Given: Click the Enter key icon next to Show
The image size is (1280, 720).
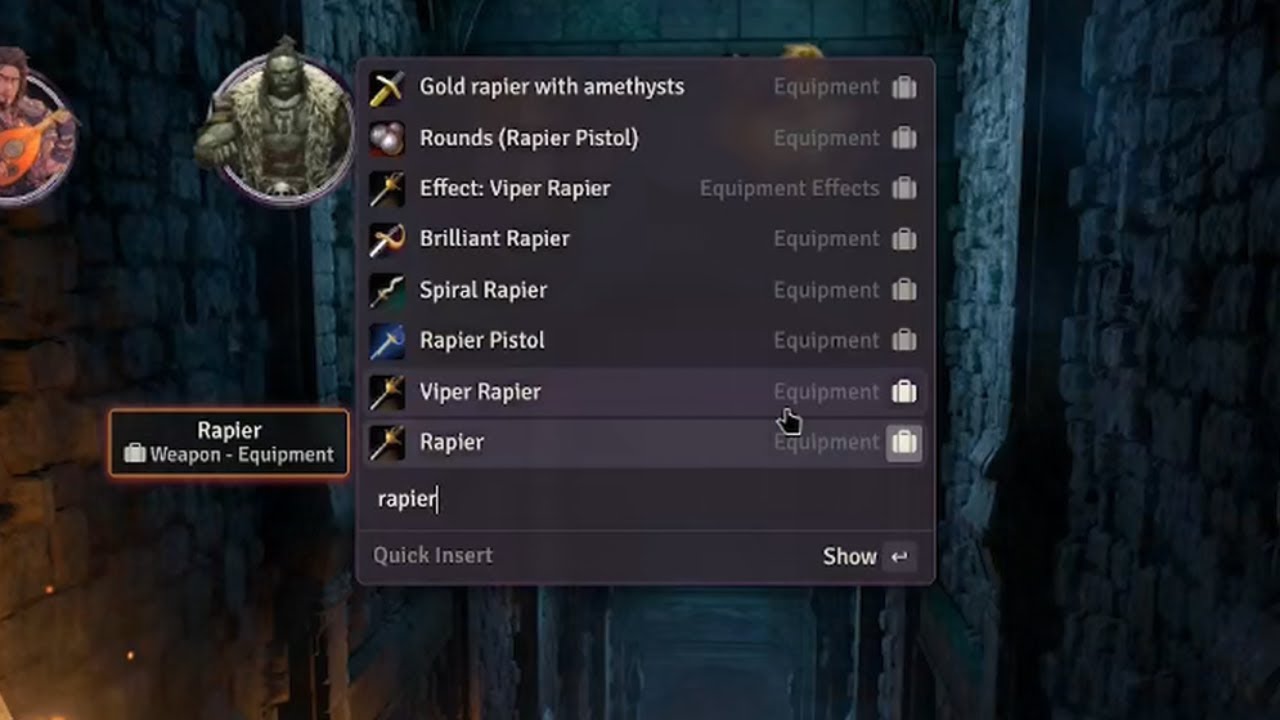Looking at the screenshot, I should 899,557.
